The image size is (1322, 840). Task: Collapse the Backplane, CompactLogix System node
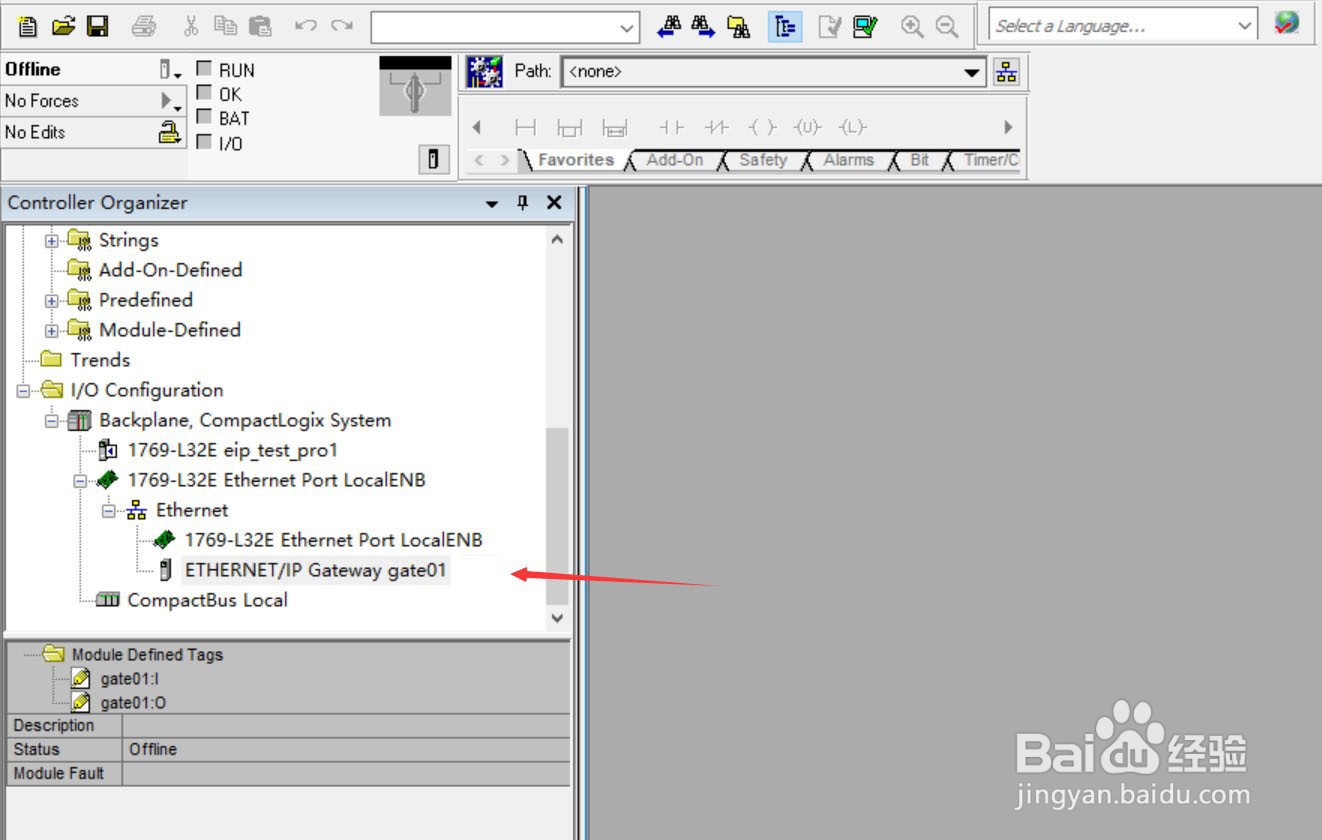pyautogui.click(x=52, y=421)
